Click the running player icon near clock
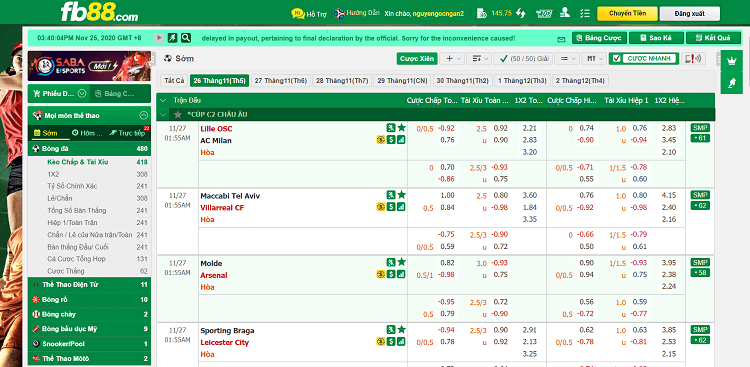The width and height of the screenshot is (750, 367). point(172,38)
